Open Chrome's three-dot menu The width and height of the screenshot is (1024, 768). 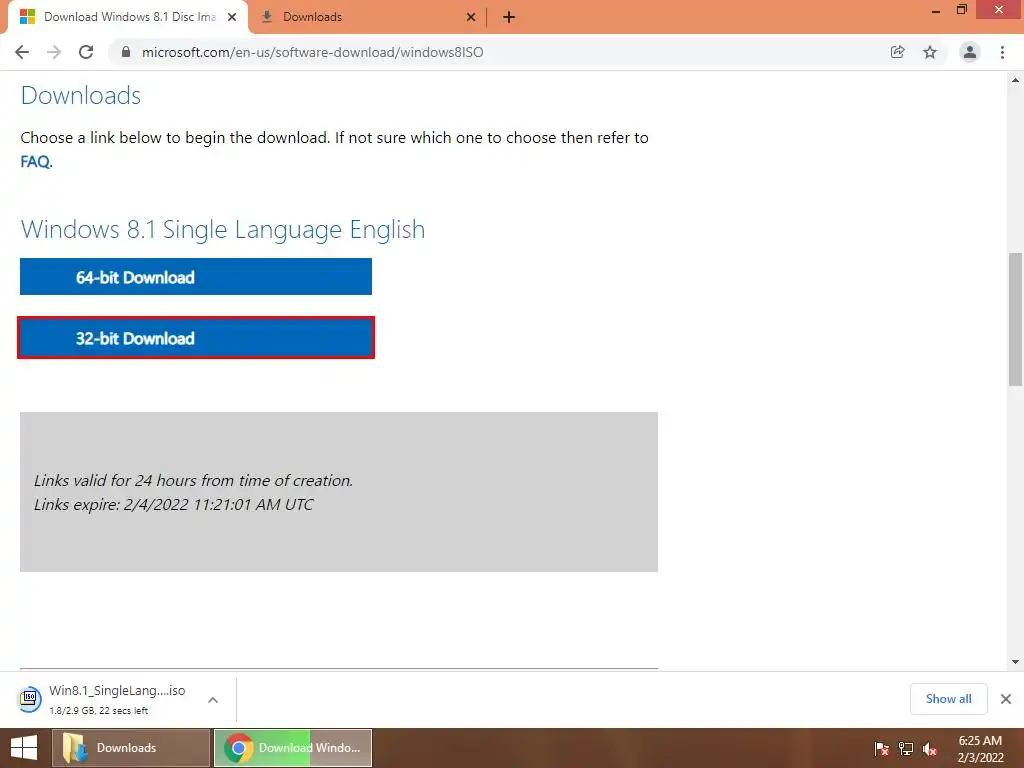[1002, 52]
